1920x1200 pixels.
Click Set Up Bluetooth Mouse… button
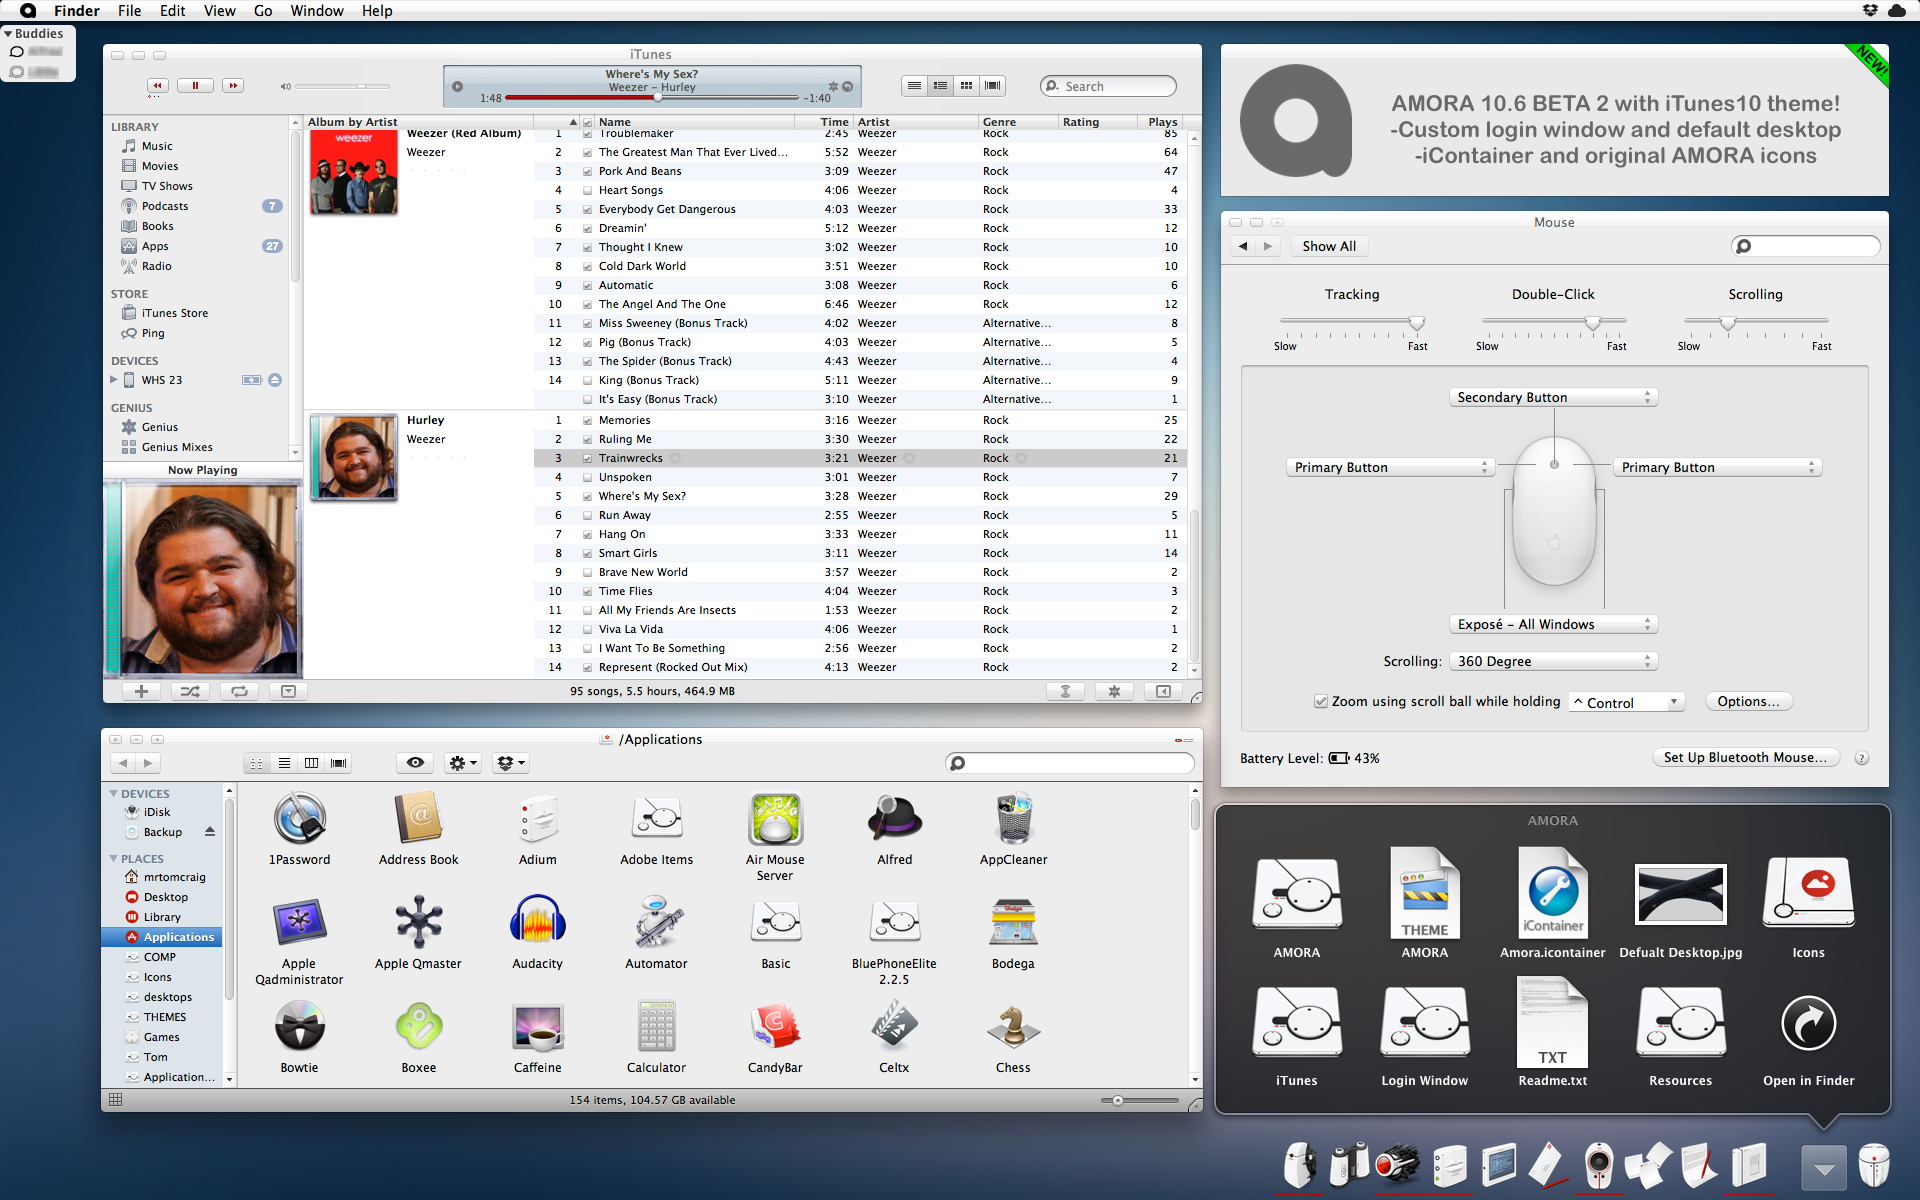click(1745, 758)
